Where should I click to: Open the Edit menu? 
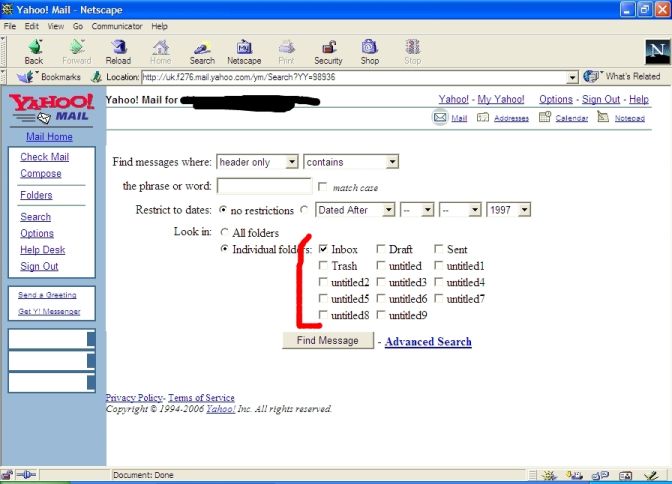tap(31, 26)
